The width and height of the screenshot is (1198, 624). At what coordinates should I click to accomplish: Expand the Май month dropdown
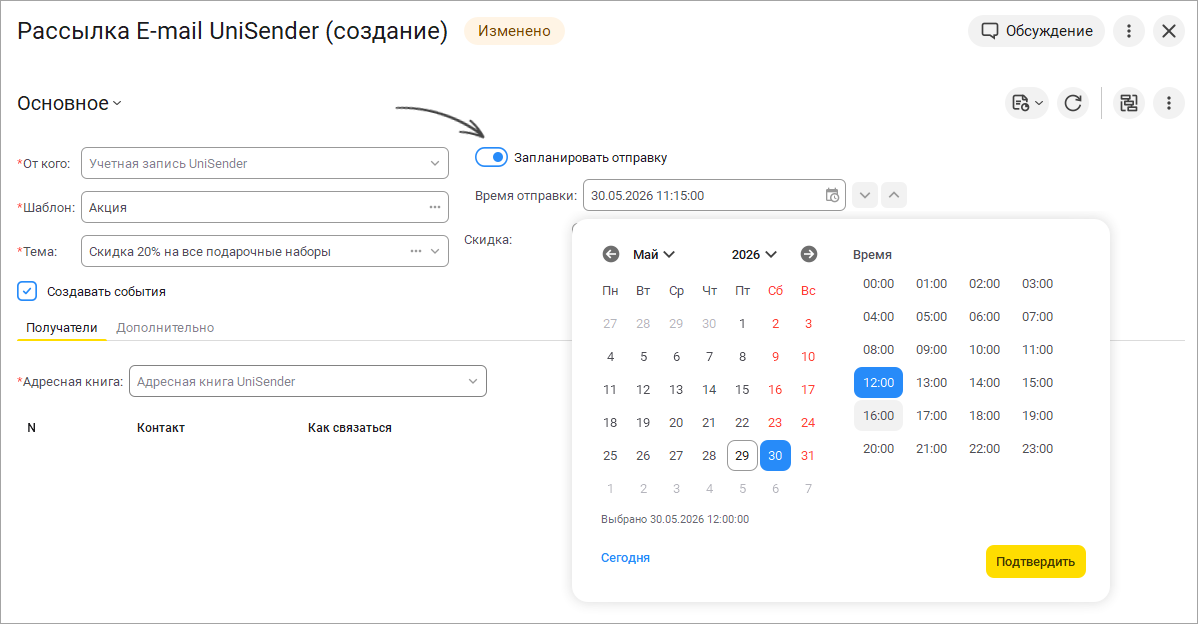tap(653, 254)
